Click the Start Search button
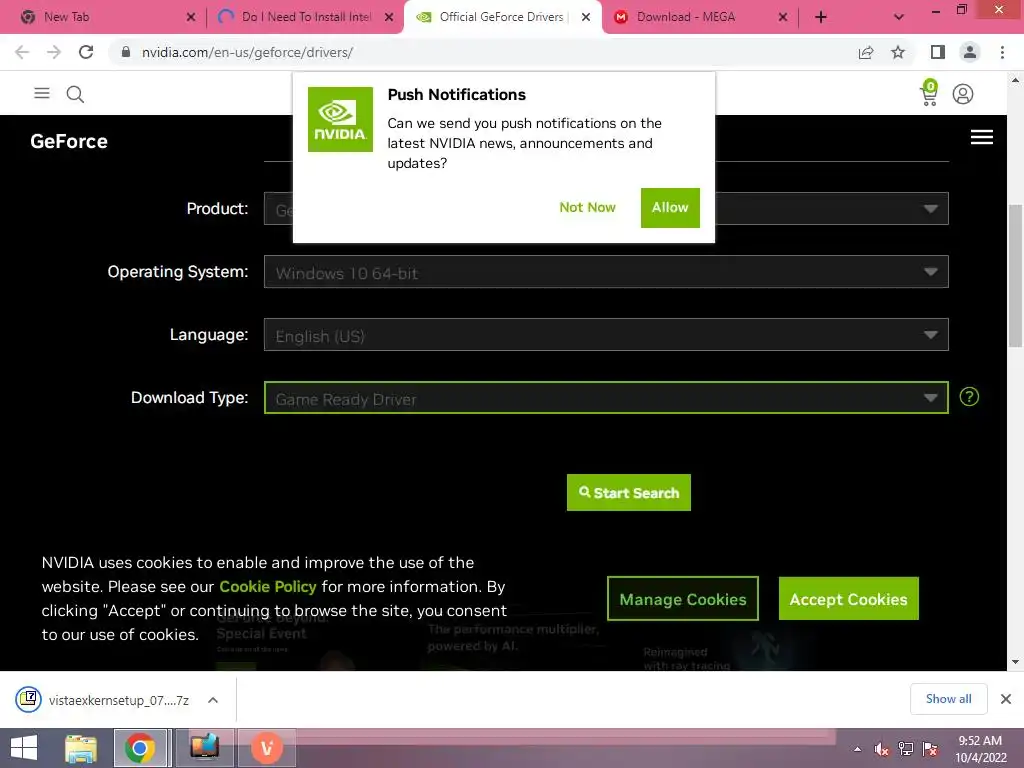 tap(628, 492)
